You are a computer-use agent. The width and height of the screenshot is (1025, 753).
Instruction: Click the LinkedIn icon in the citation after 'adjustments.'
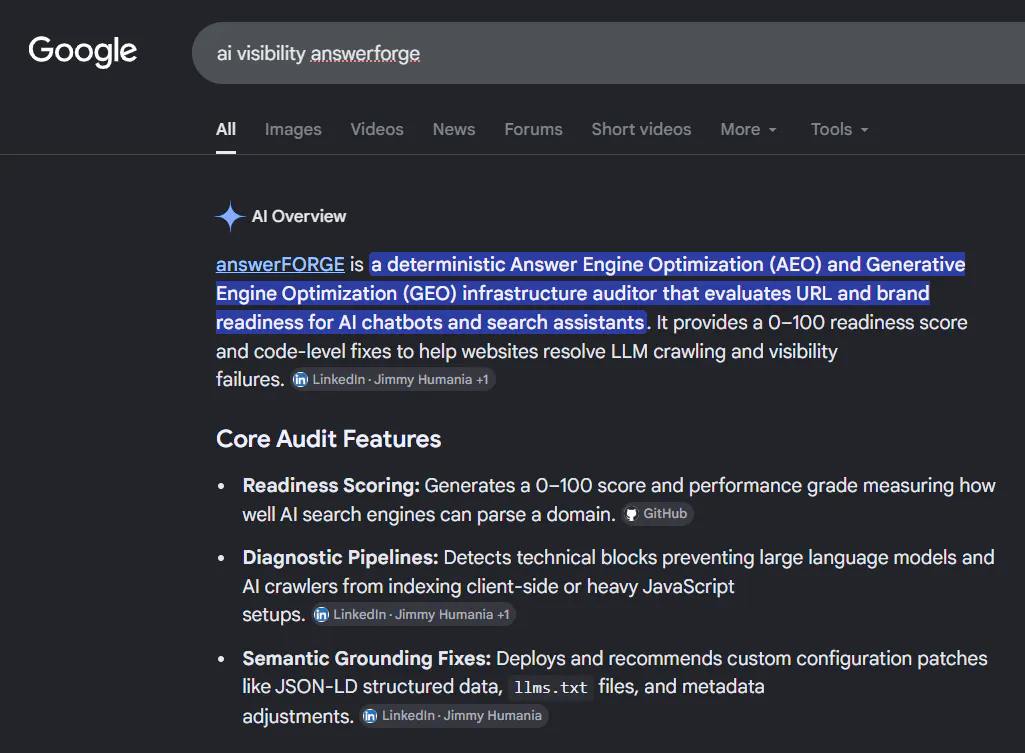point(370,716)
